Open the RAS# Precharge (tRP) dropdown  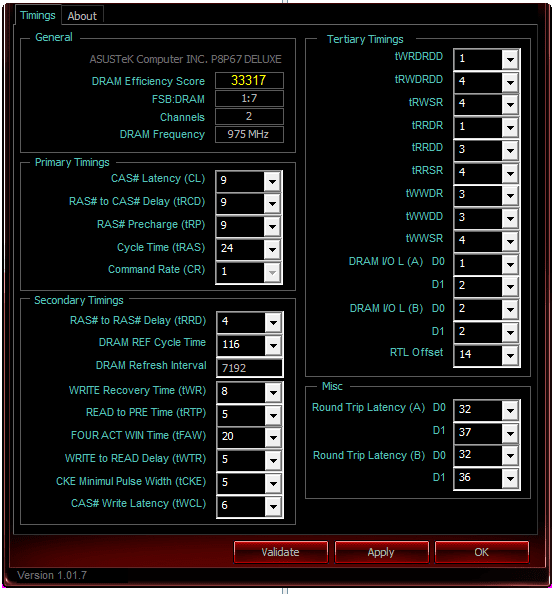pyautogui.click(x=272, y=226)
